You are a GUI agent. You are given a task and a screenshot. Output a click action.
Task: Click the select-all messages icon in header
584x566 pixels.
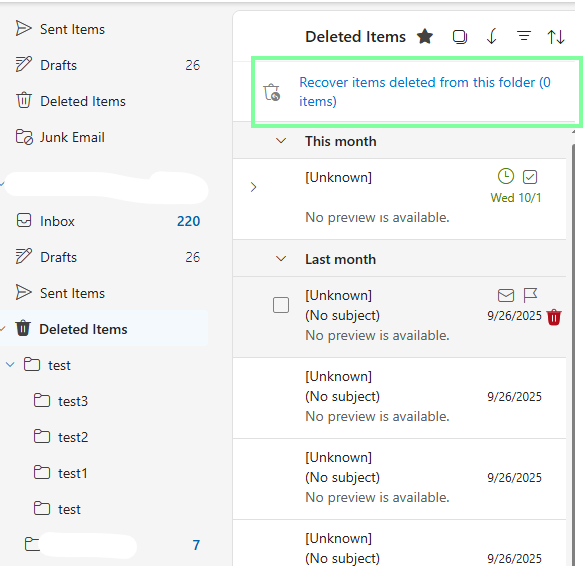460,37
